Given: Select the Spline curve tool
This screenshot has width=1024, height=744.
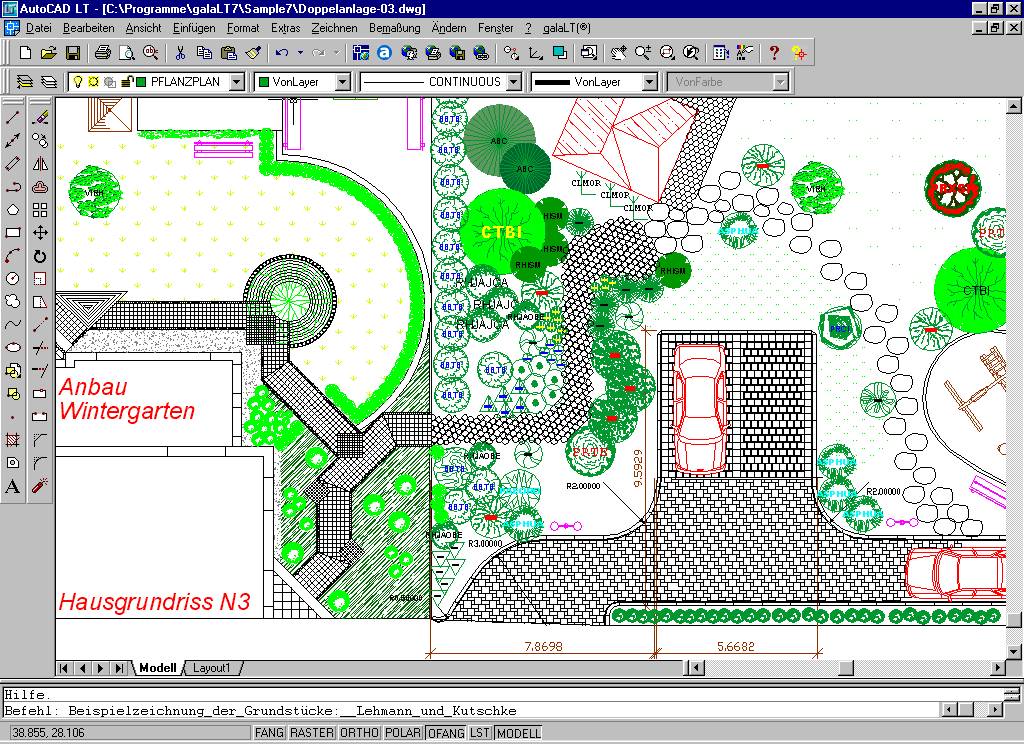Looking at the screenshot, I should (12, 325).
